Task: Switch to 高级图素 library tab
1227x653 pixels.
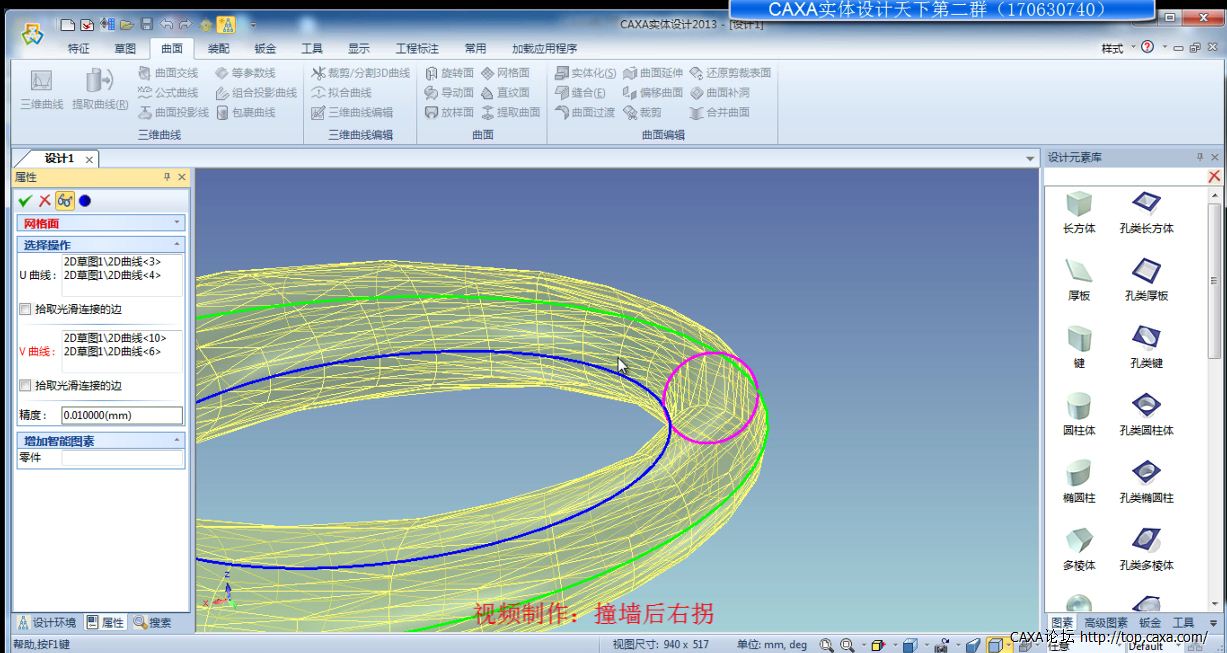Action: pos(1105,623)
